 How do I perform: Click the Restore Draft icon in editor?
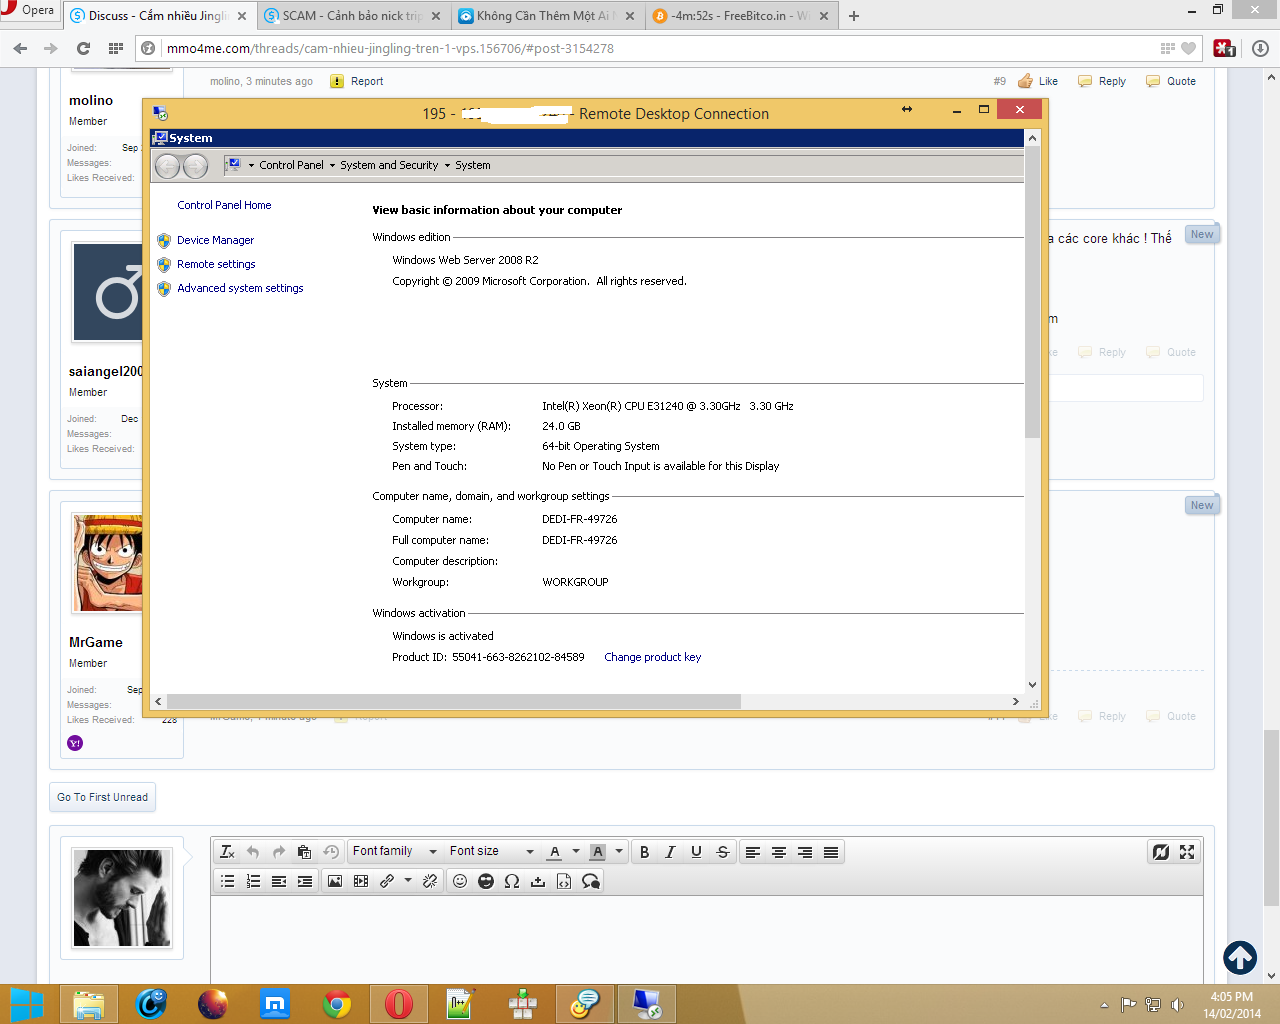point(331,852)
